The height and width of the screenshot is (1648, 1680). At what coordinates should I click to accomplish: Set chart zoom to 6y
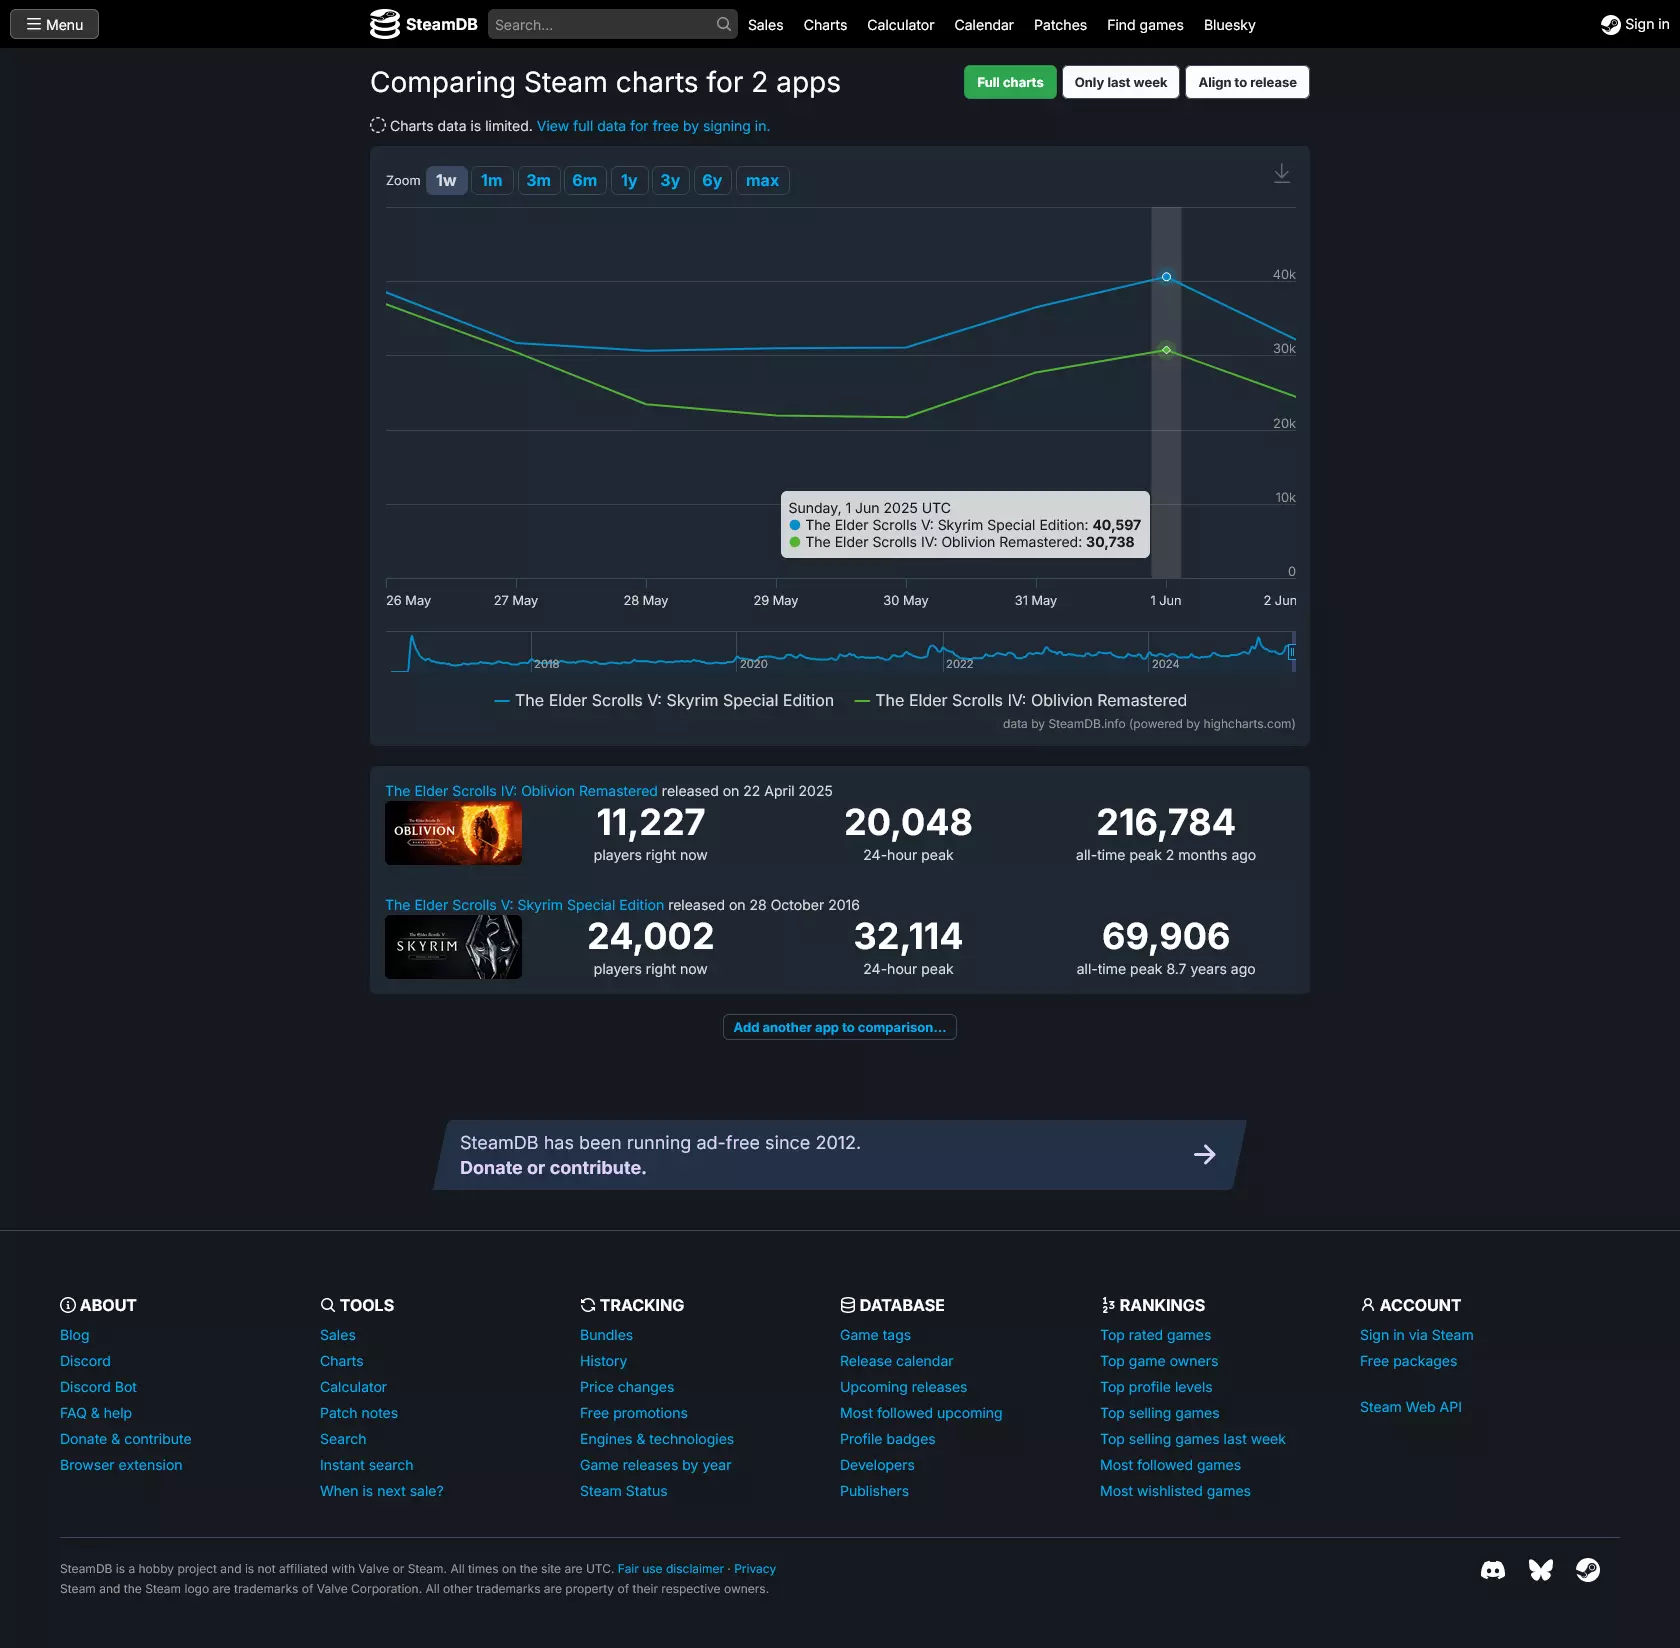[712, 181]
